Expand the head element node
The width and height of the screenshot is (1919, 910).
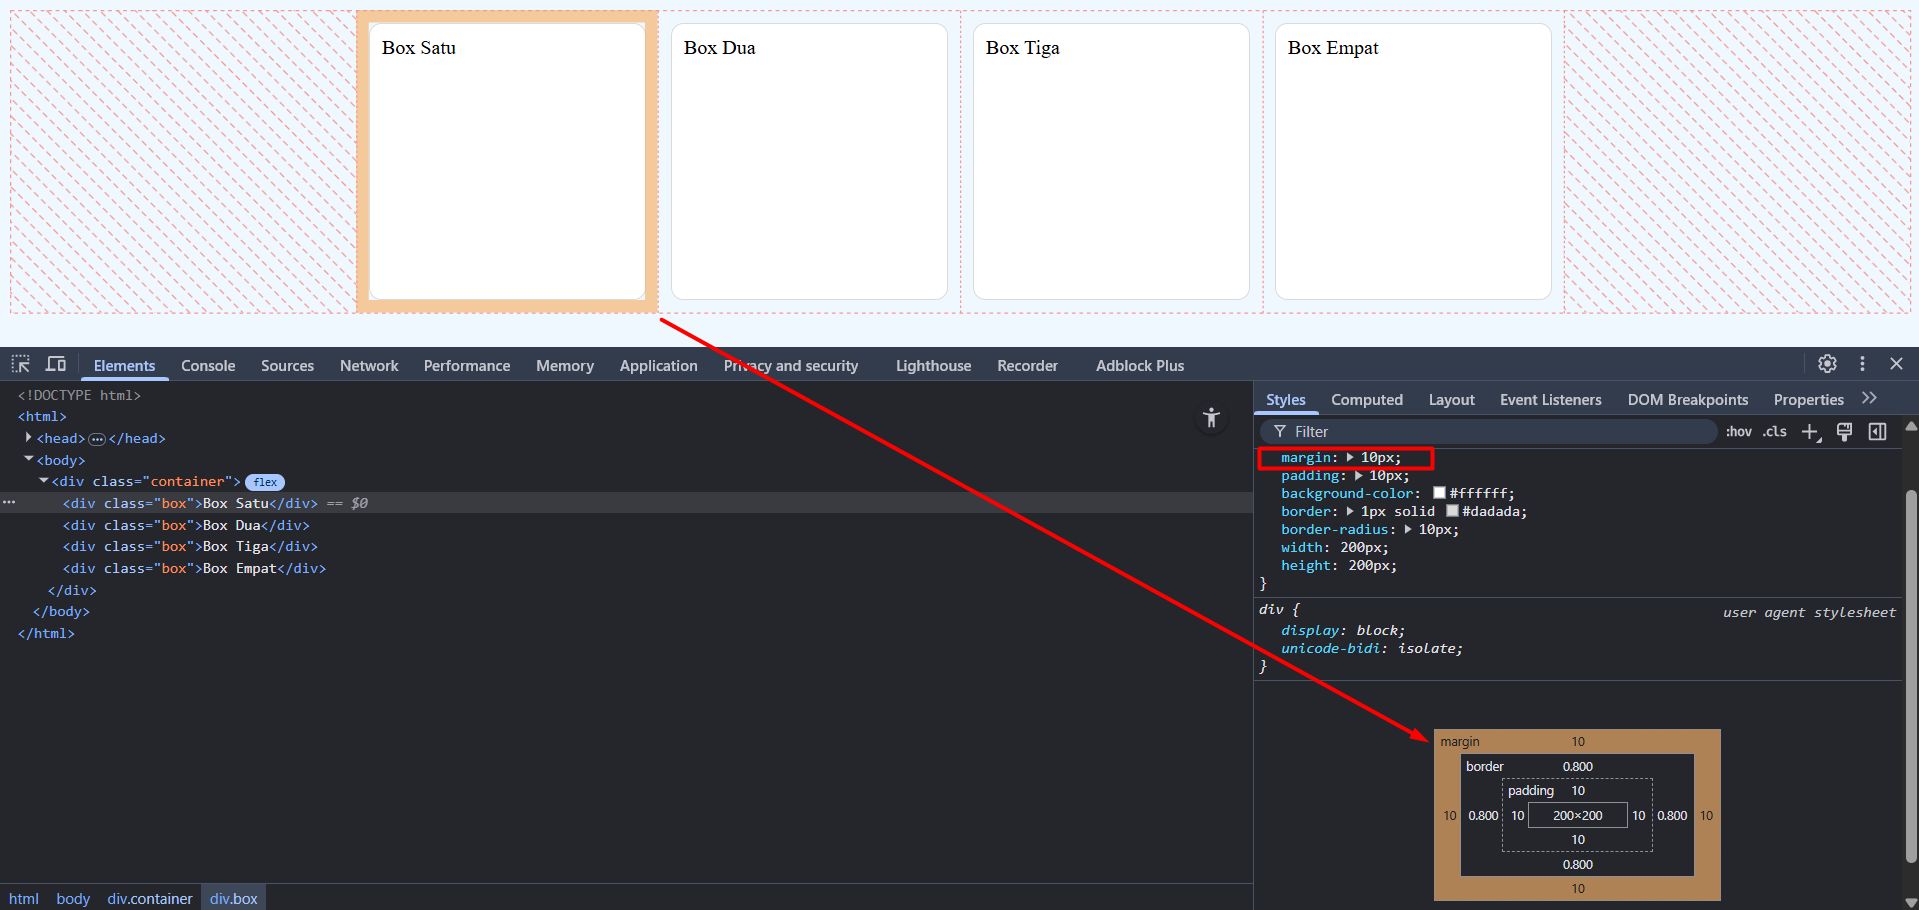pyautogui.click(x=28, y=438)
